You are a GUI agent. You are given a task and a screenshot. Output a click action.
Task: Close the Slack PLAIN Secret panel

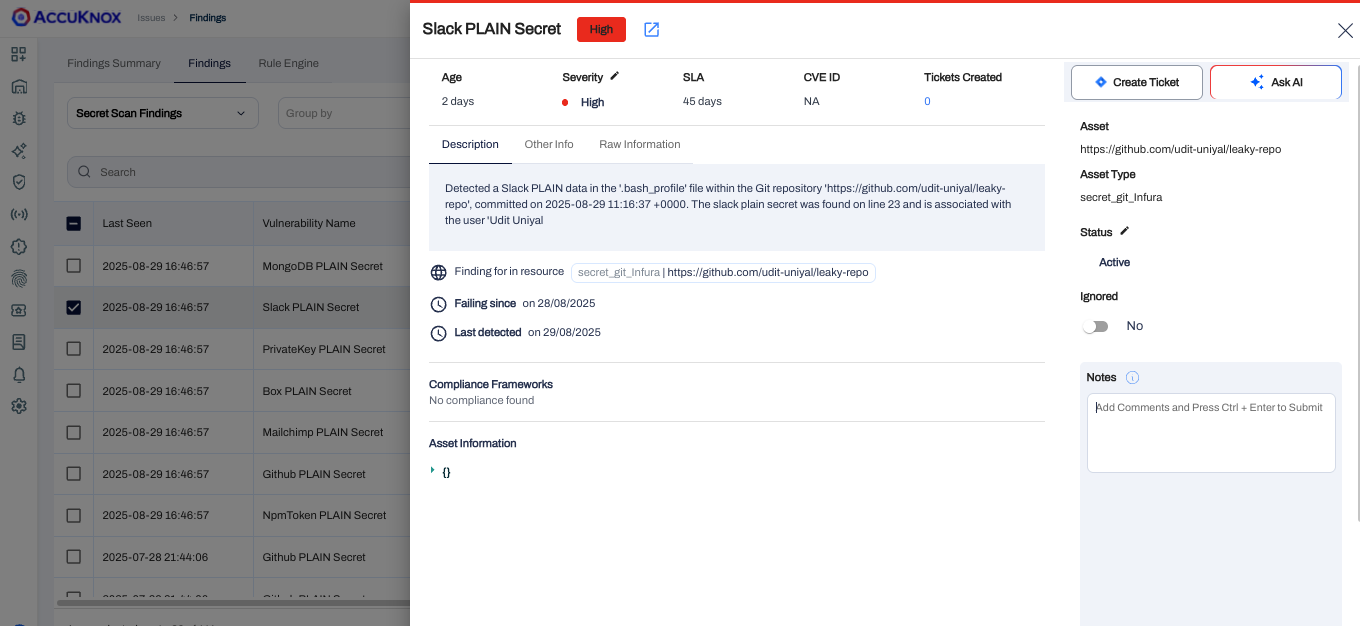pos(1345,30)
